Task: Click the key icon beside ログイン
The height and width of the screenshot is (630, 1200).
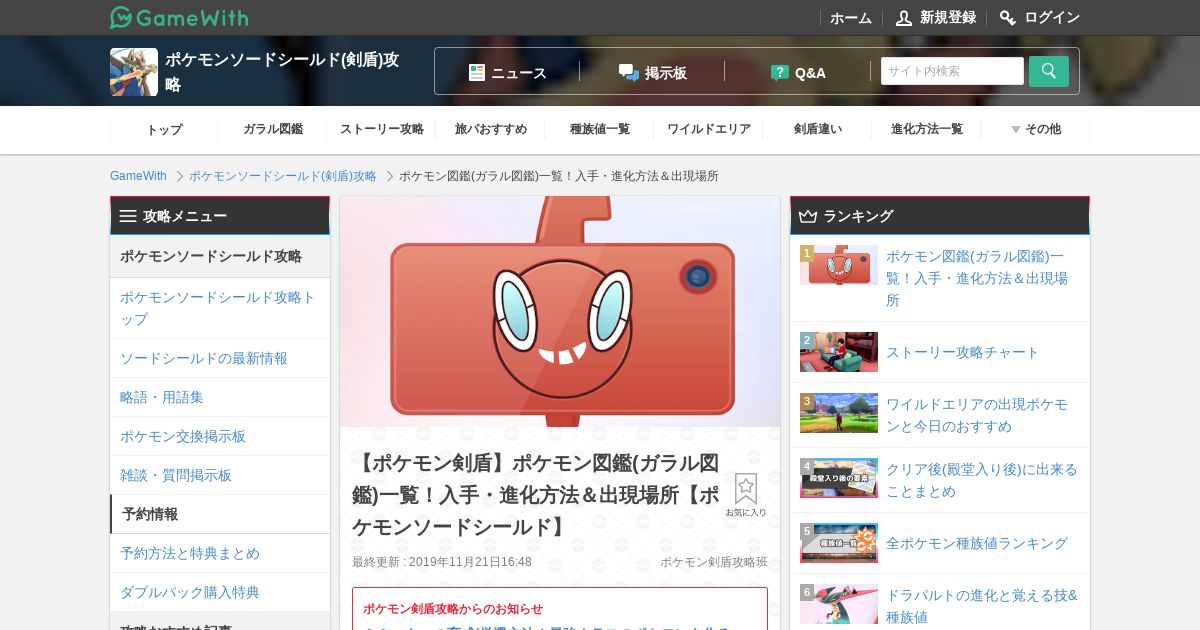Action: 1008,18
